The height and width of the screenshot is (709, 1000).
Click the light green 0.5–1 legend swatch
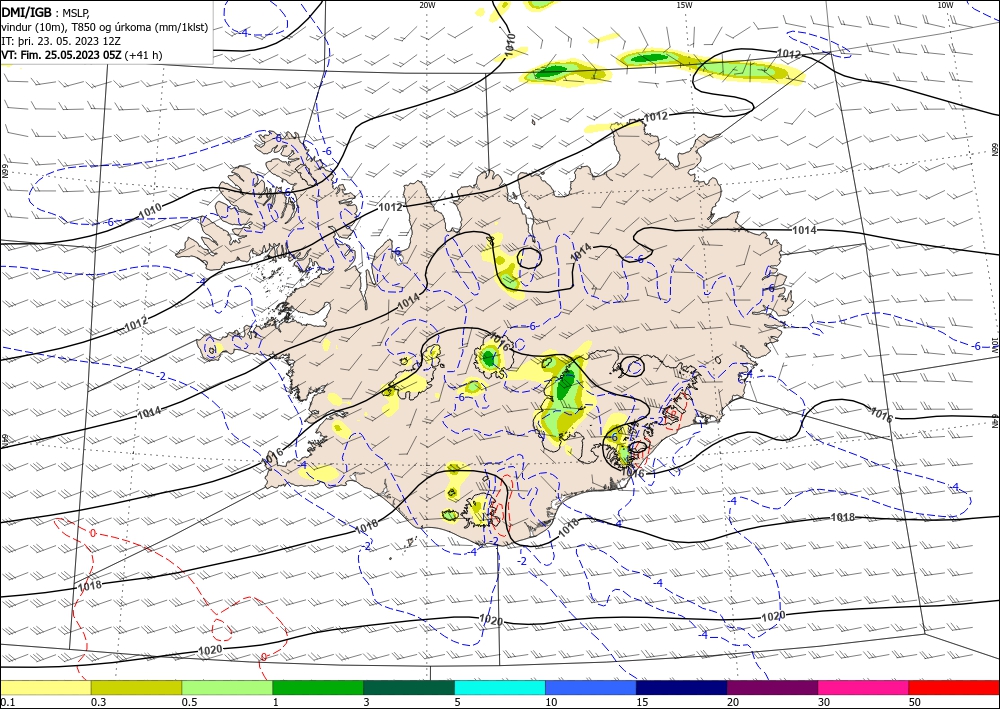227,687
